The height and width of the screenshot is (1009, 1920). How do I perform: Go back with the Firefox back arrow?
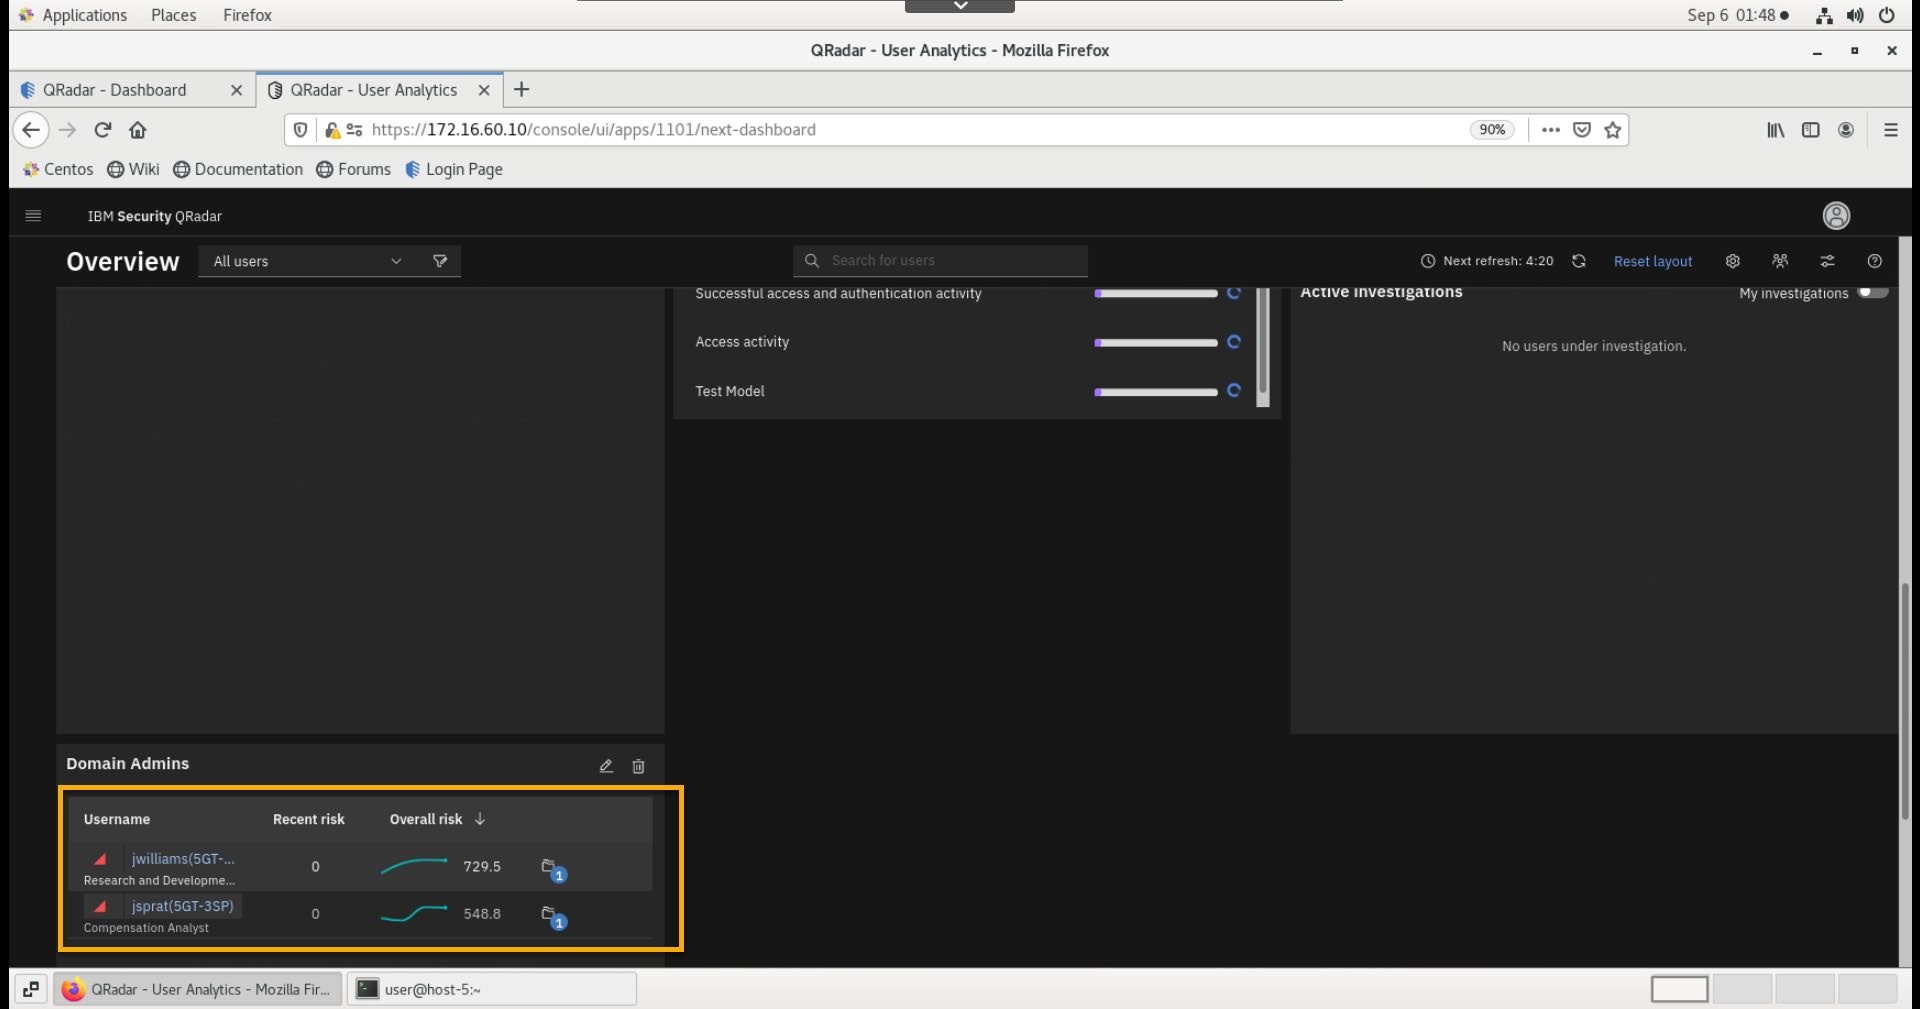coord(31,130)
